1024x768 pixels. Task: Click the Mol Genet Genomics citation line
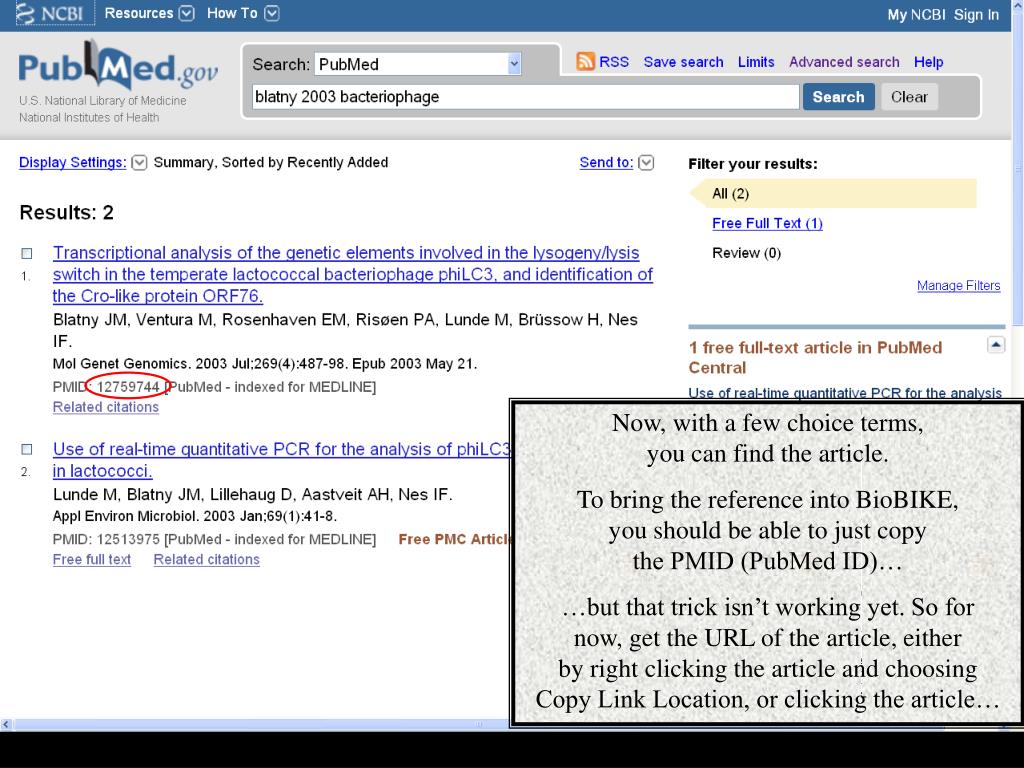point(265,364)
